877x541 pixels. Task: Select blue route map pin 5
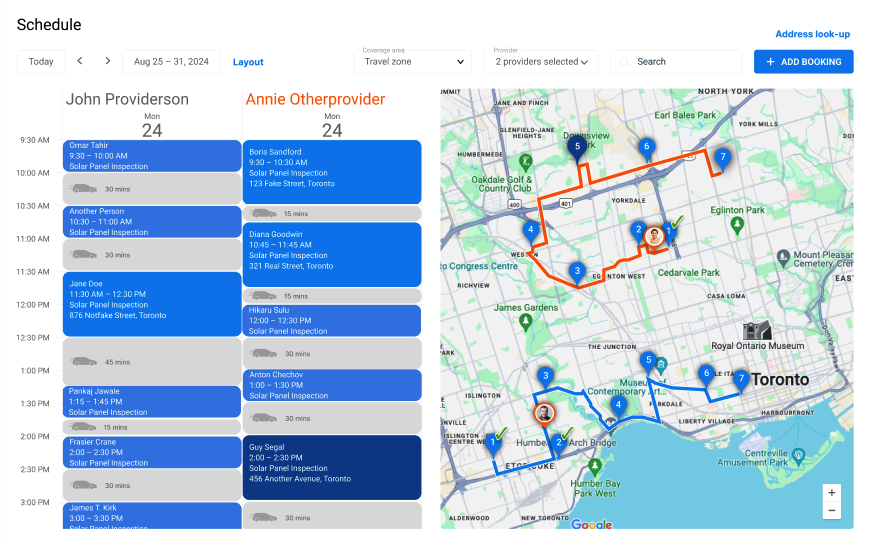[x=648, y=363]
